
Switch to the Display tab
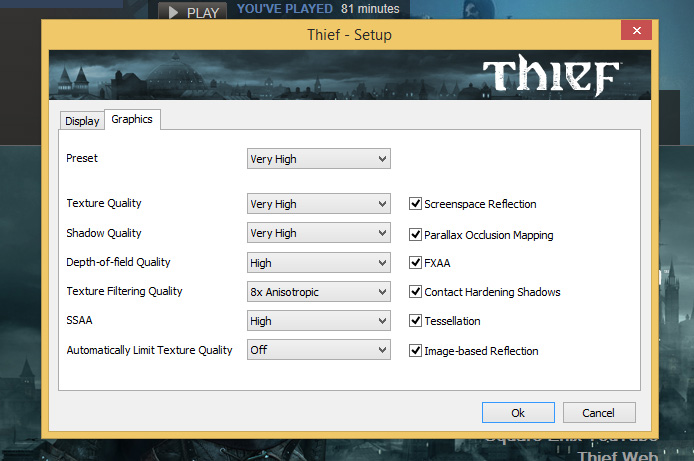point(82,121)
